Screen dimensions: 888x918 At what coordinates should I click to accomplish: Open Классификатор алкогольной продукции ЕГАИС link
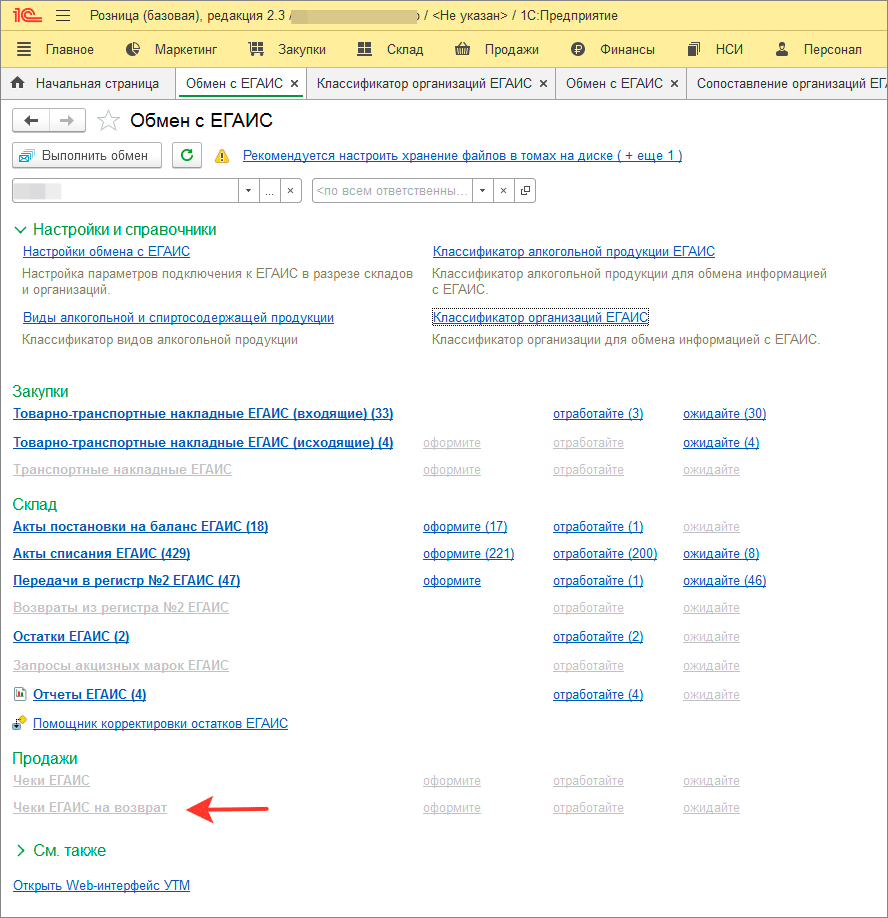[x=574, y=252]
